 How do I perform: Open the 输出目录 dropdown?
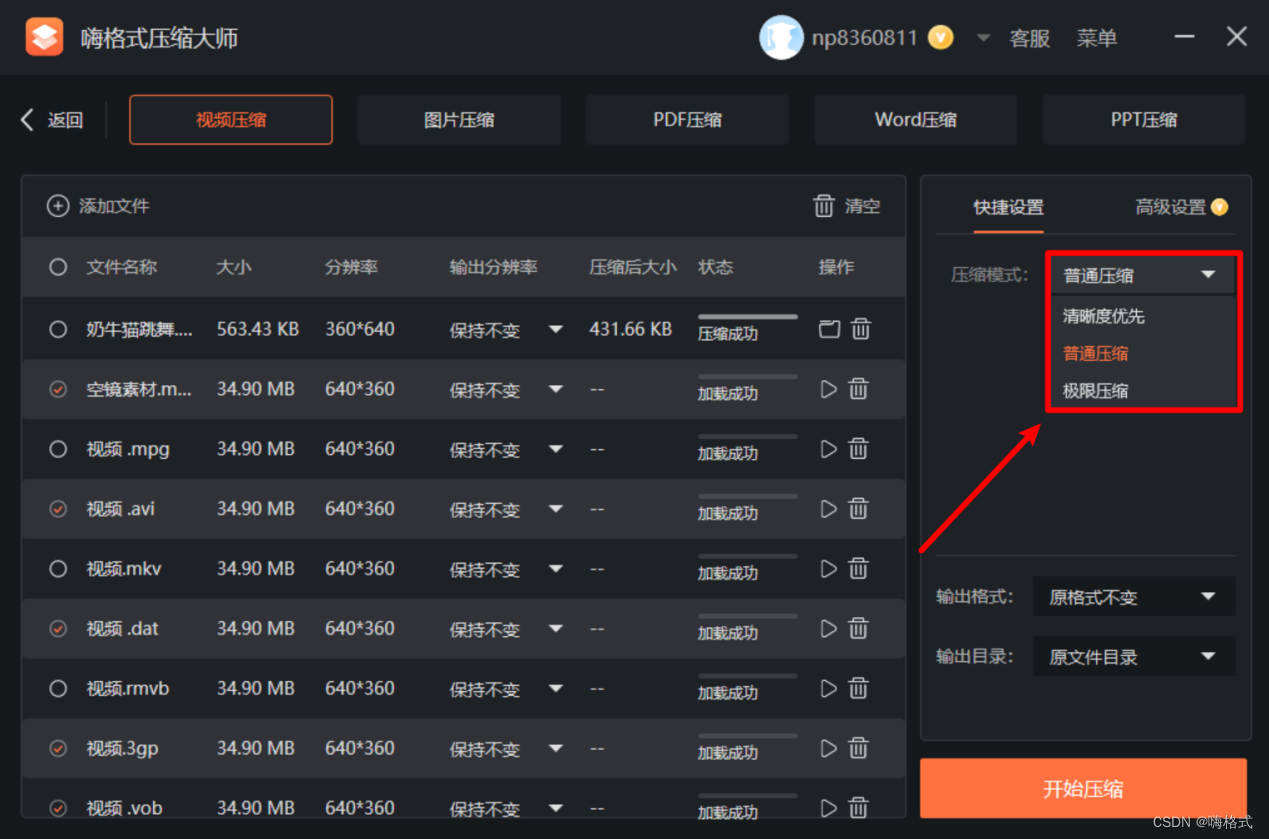point(1134,657)
